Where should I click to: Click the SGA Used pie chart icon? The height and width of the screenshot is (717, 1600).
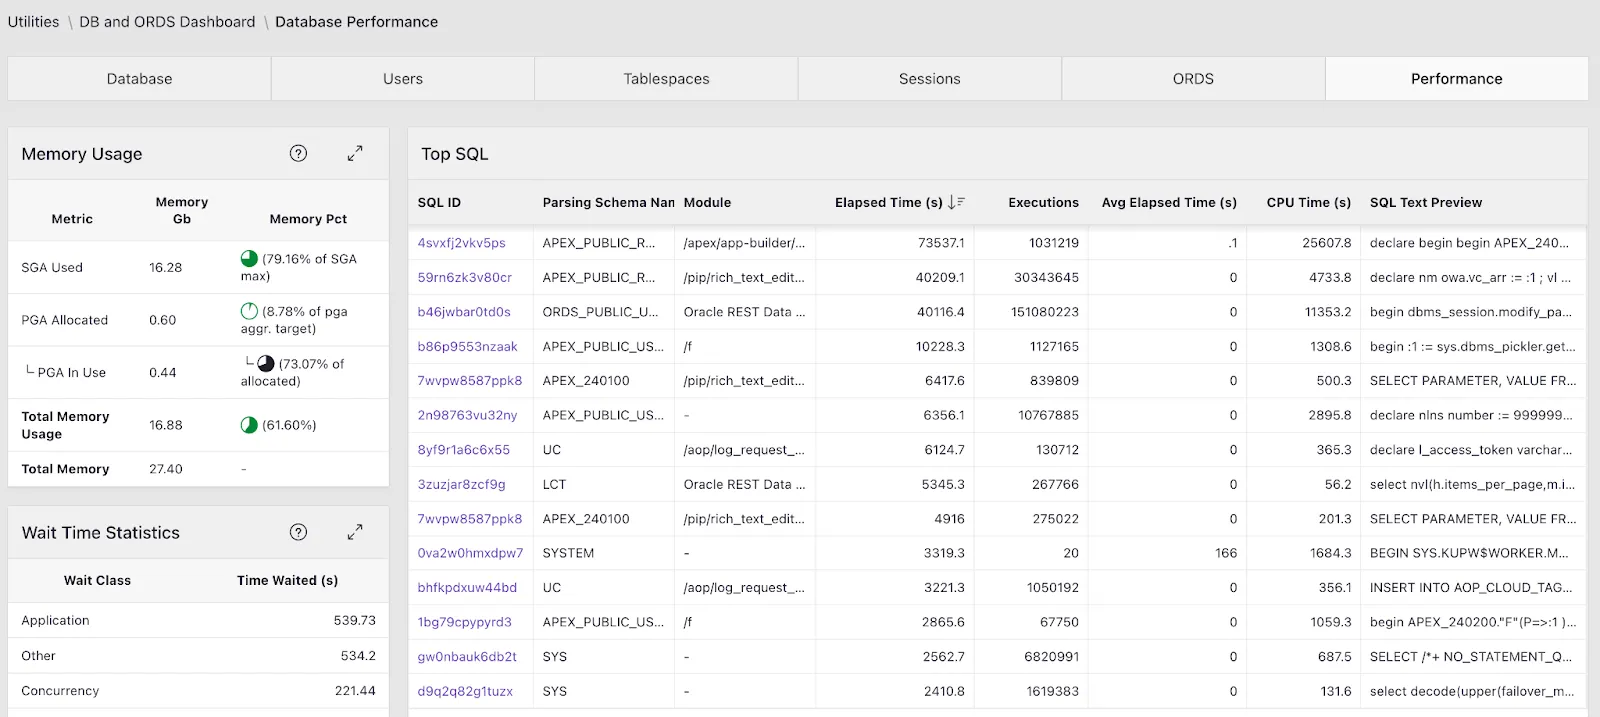(x=249, y=259)
